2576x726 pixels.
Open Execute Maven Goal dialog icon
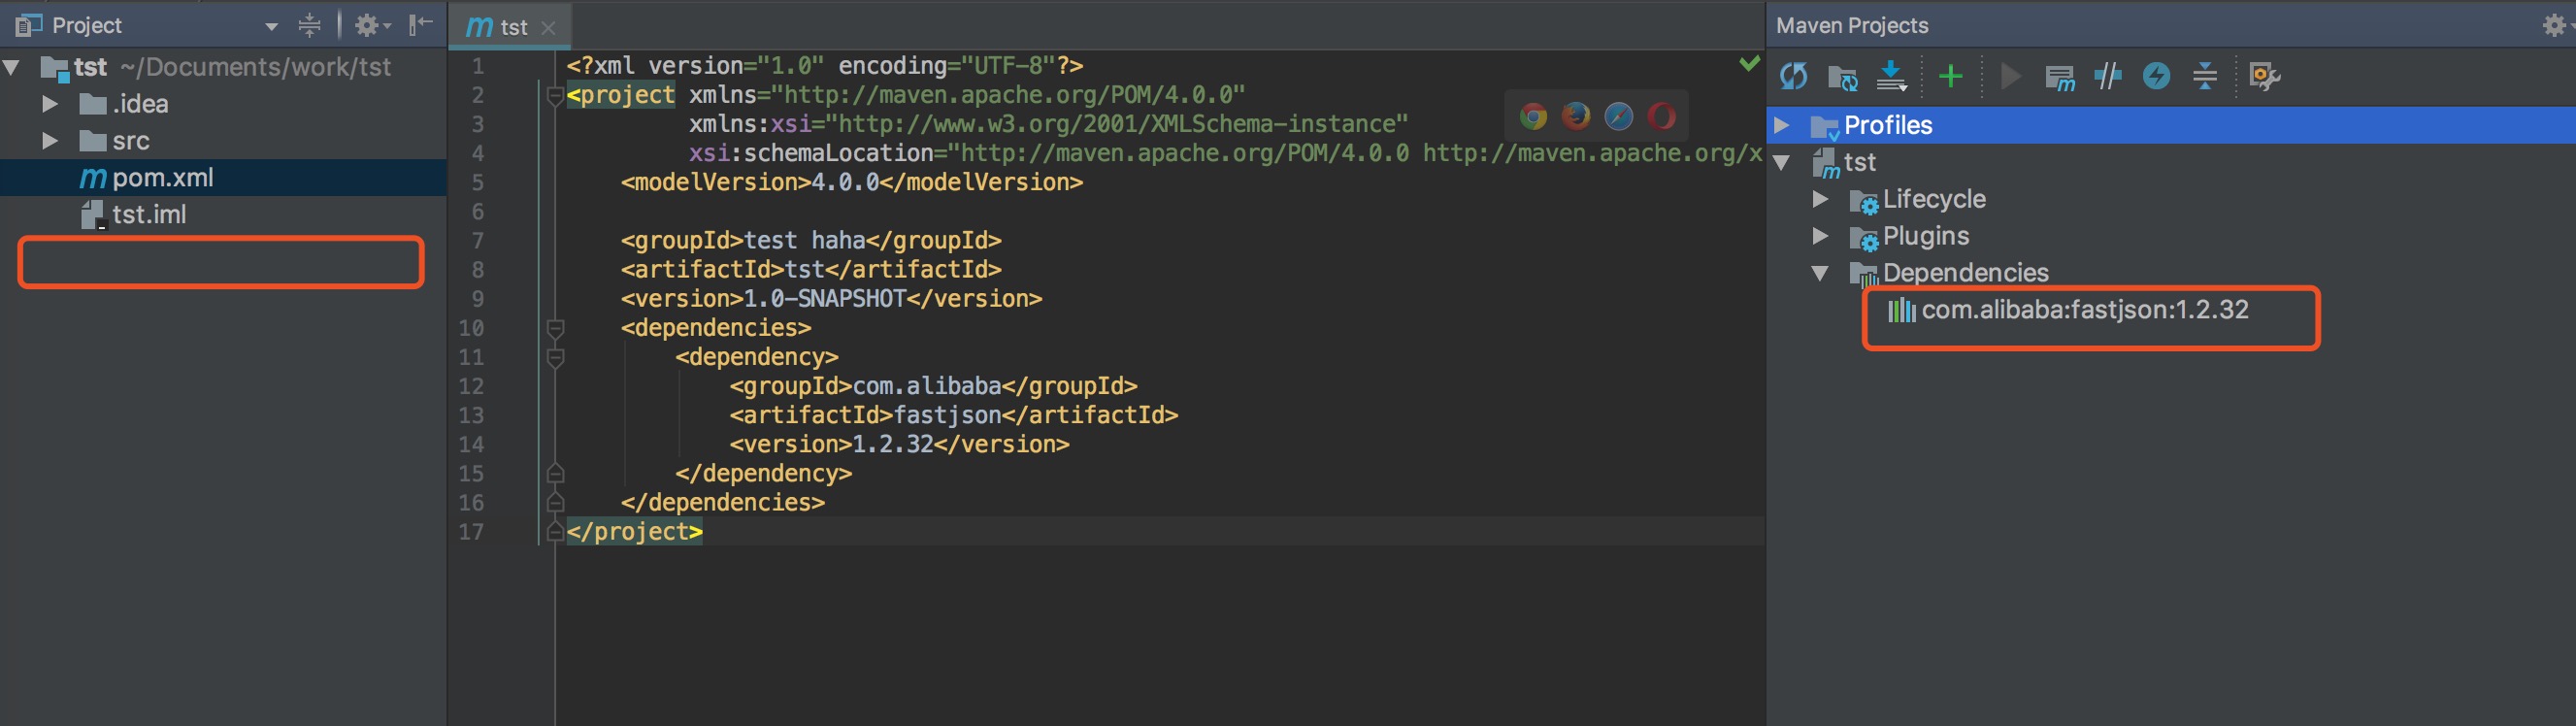pos(2060,77)
